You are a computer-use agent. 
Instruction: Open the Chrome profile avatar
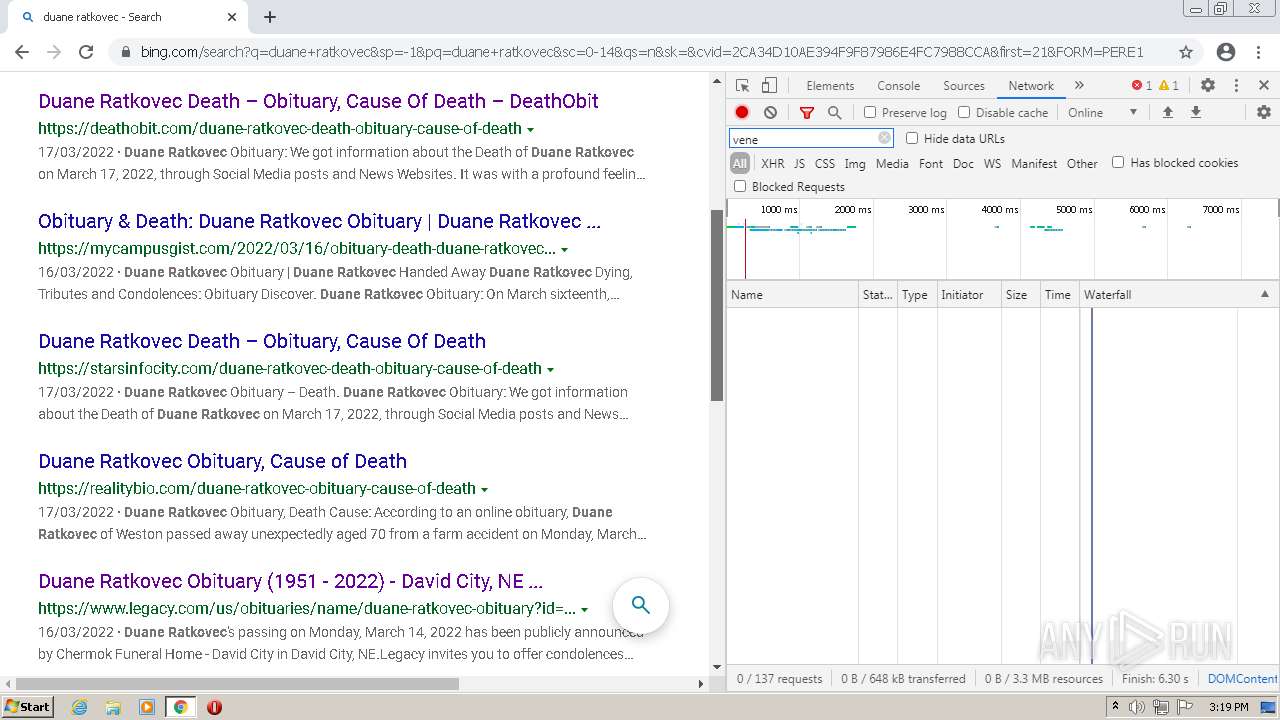(1226, 52)
